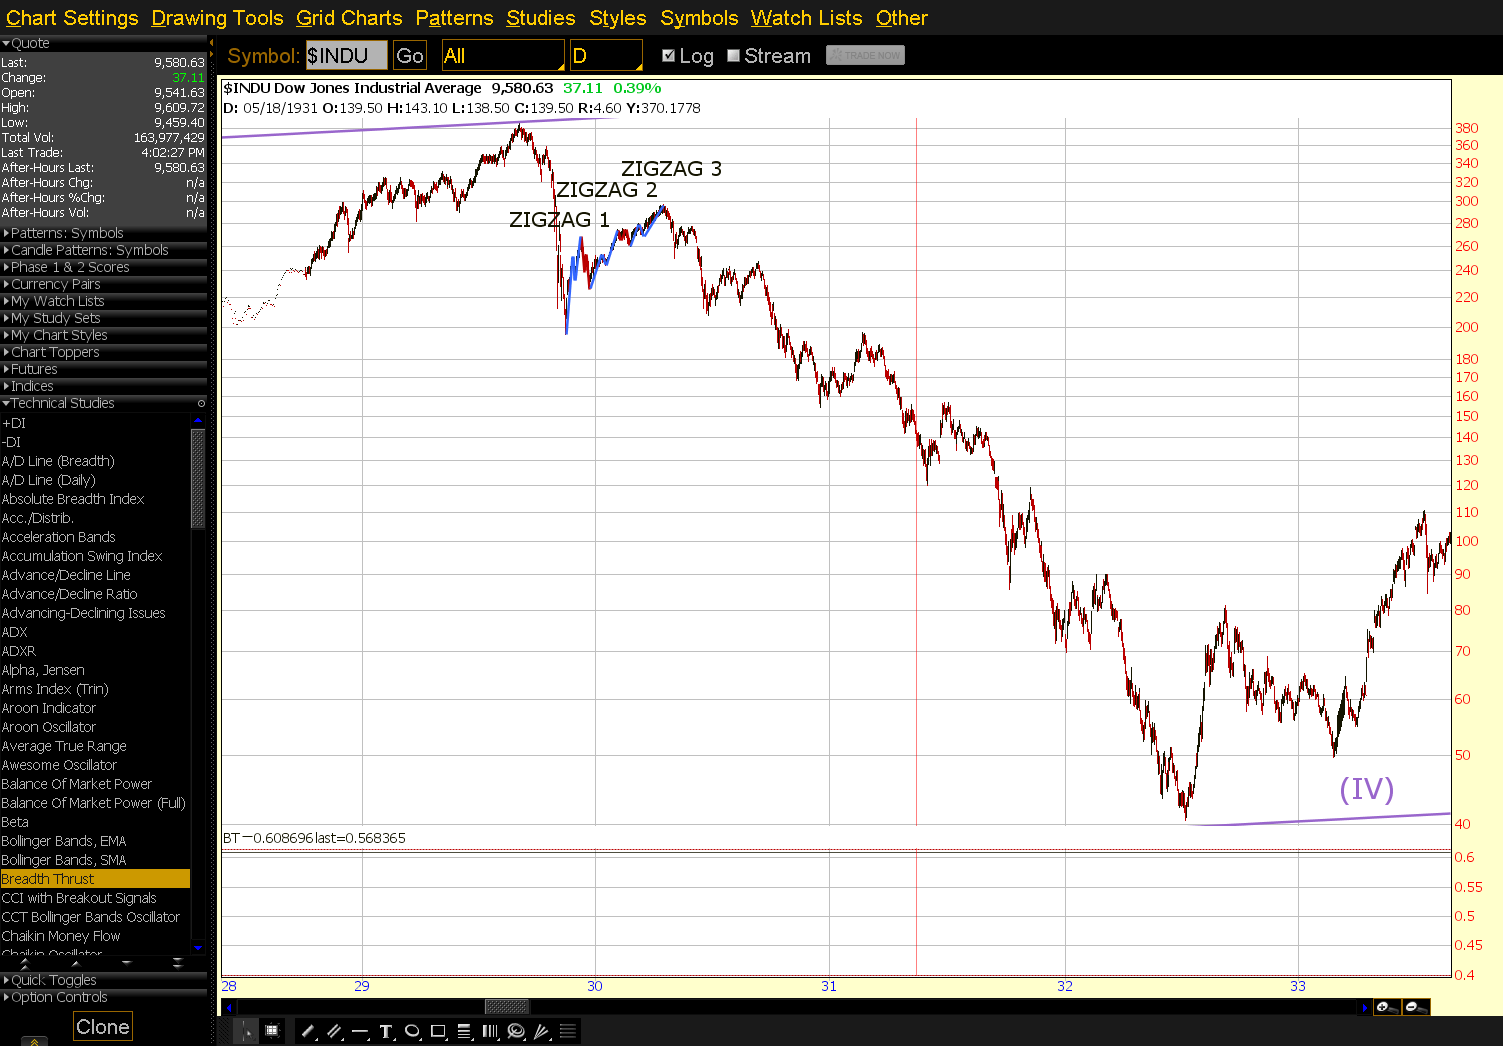Expand the Futures section
This screenshot has width=1503, height=1046.
point(104,369)
